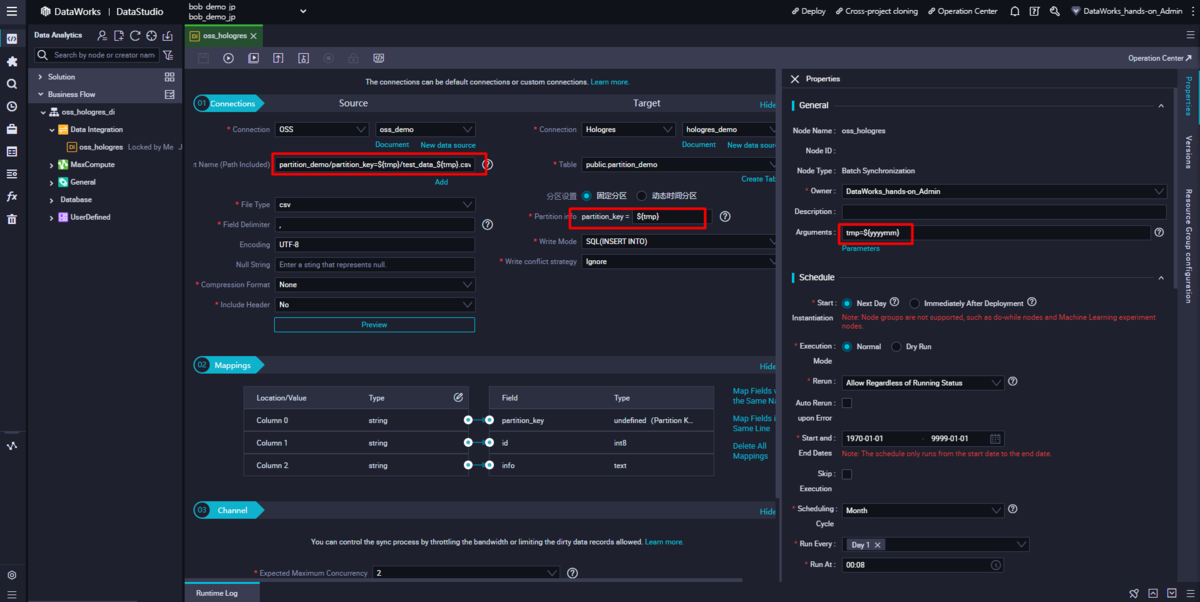Click the Add link under Object Name
Screen dimensions: 1200x602
pos(441,182)
